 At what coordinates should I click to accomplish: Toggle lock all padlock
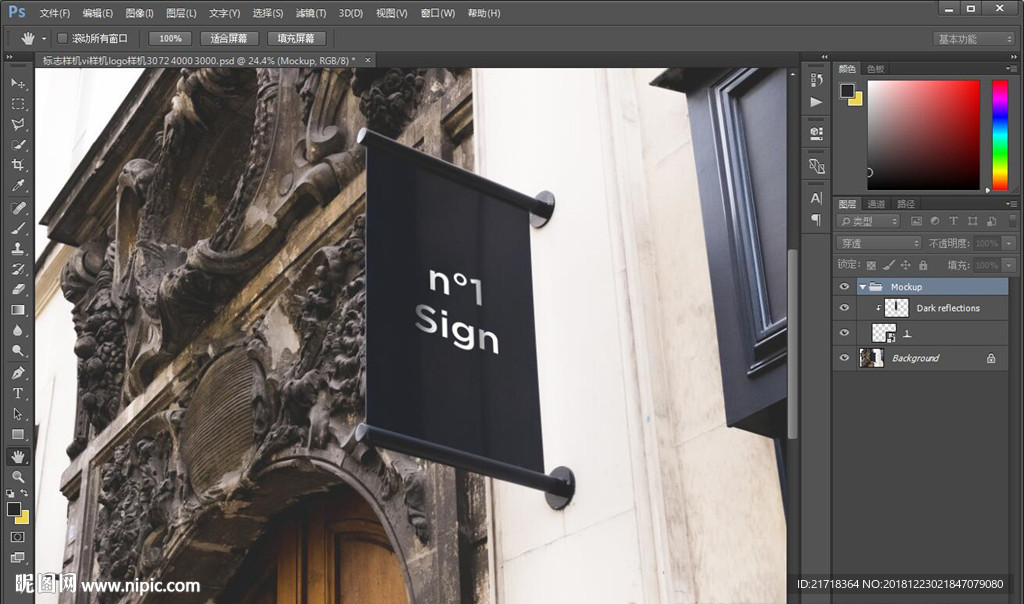(x=923, y=265)
